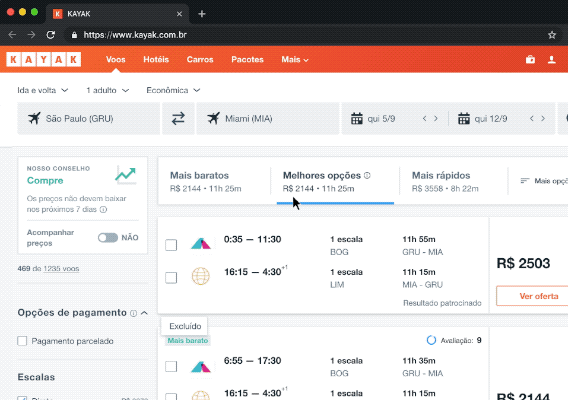Bookmark this page with the star

(552, 35)
